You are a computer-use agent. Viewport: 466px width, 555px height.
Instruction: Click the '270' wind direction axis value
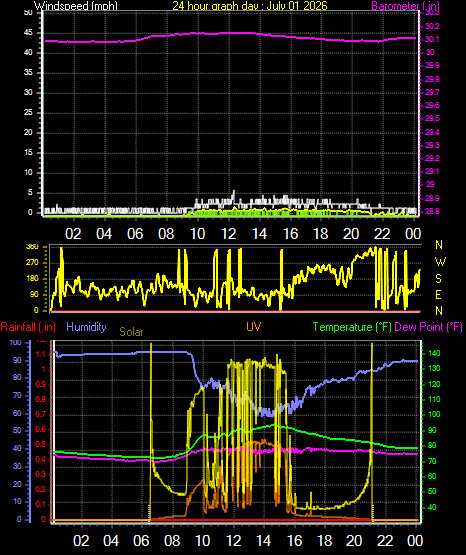(x=32, y=263)
